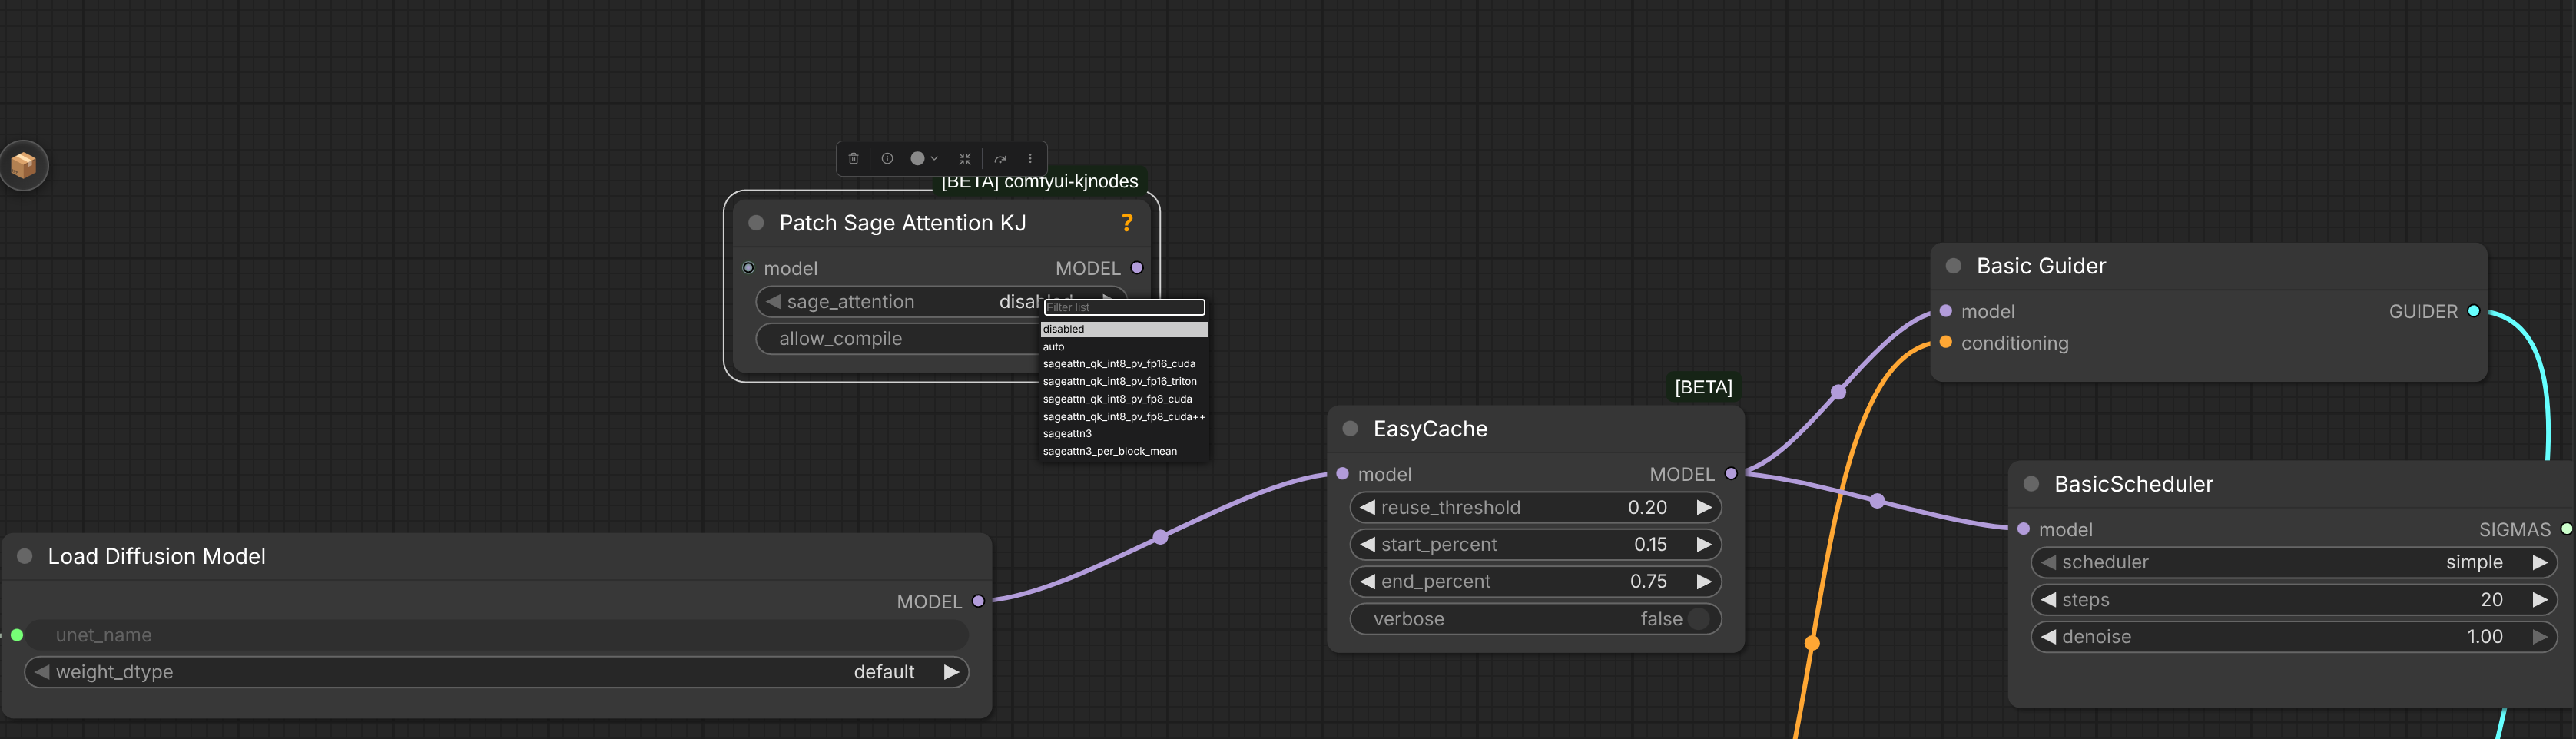Image resolution: width=2576 pixels, height=739 pixels.
Task: Select previous scheduler with left arrow
Action: pyautogui.click(x=2048, y=562)
